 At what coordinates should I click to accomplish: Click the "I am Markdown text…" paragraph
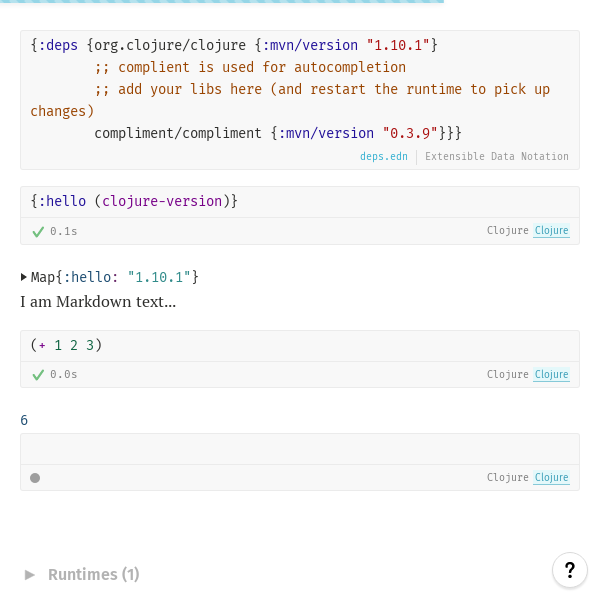point(98,301)
